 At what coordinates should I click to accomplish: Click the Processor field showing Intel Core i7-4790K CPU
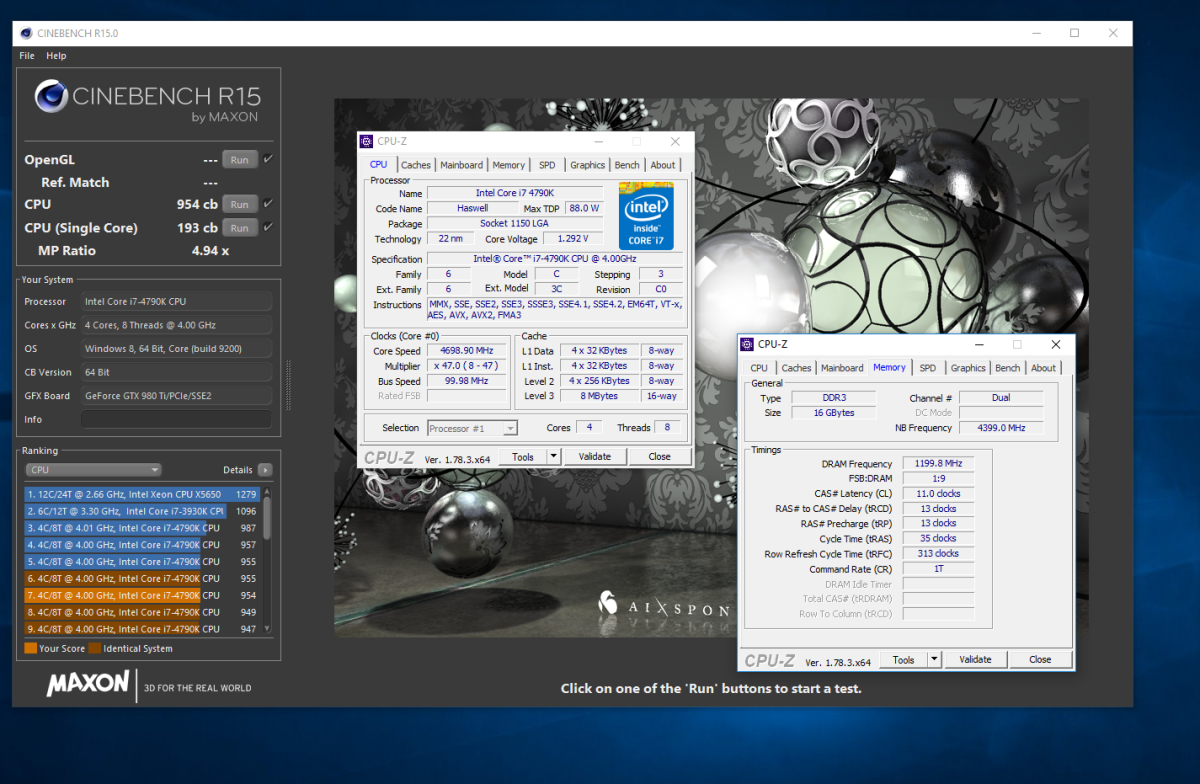click(177, 301)
